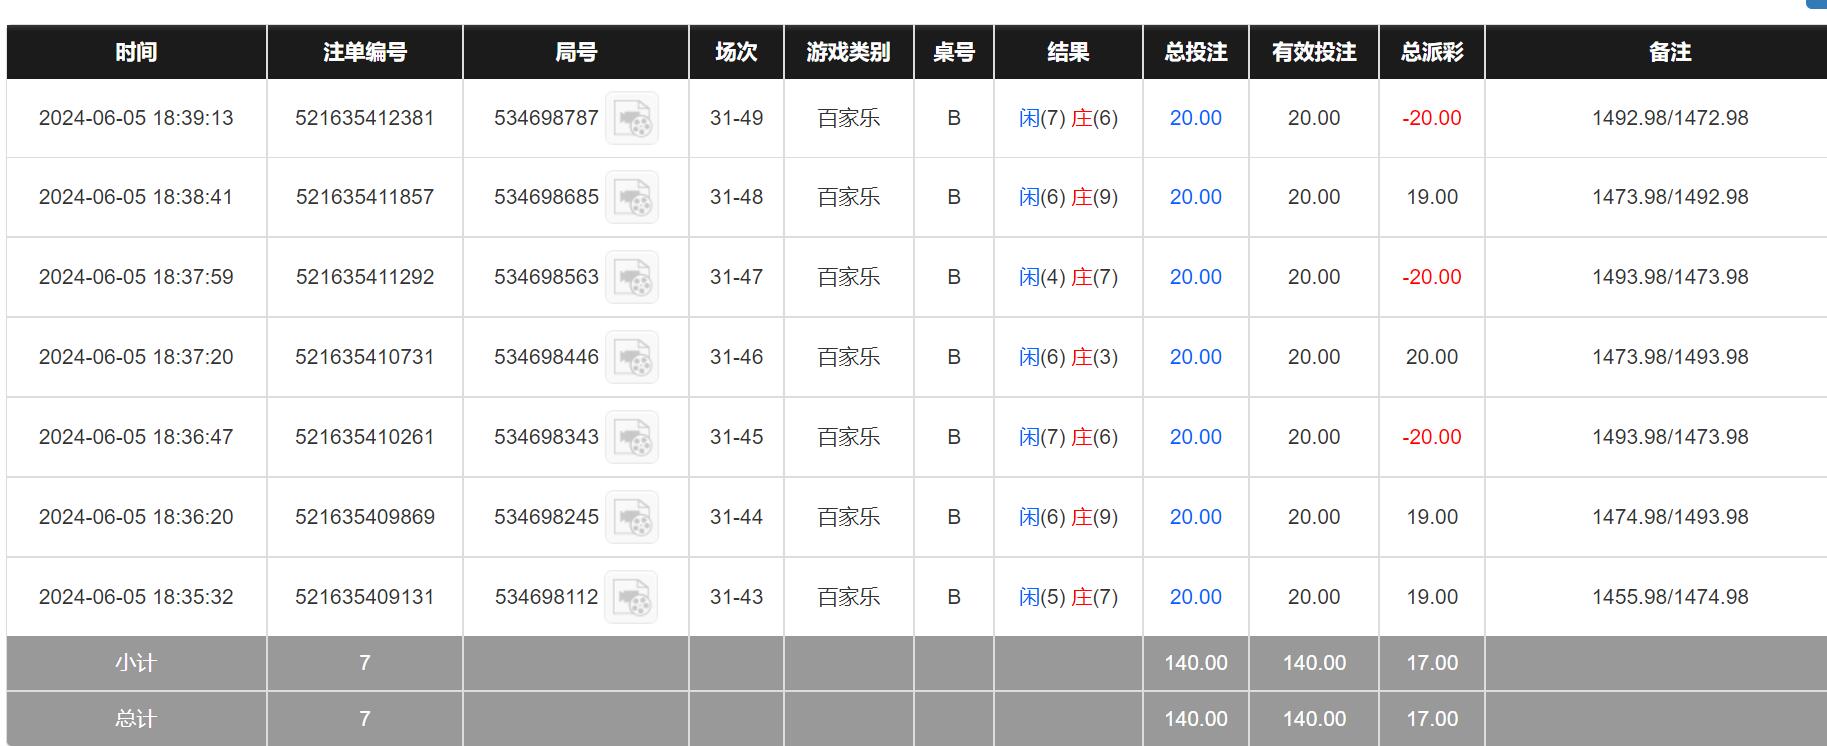Screen dimensions: 1827x746
Task: Click the 注单编号 column header
Action: pyautogui.click(x=364, y=52)
